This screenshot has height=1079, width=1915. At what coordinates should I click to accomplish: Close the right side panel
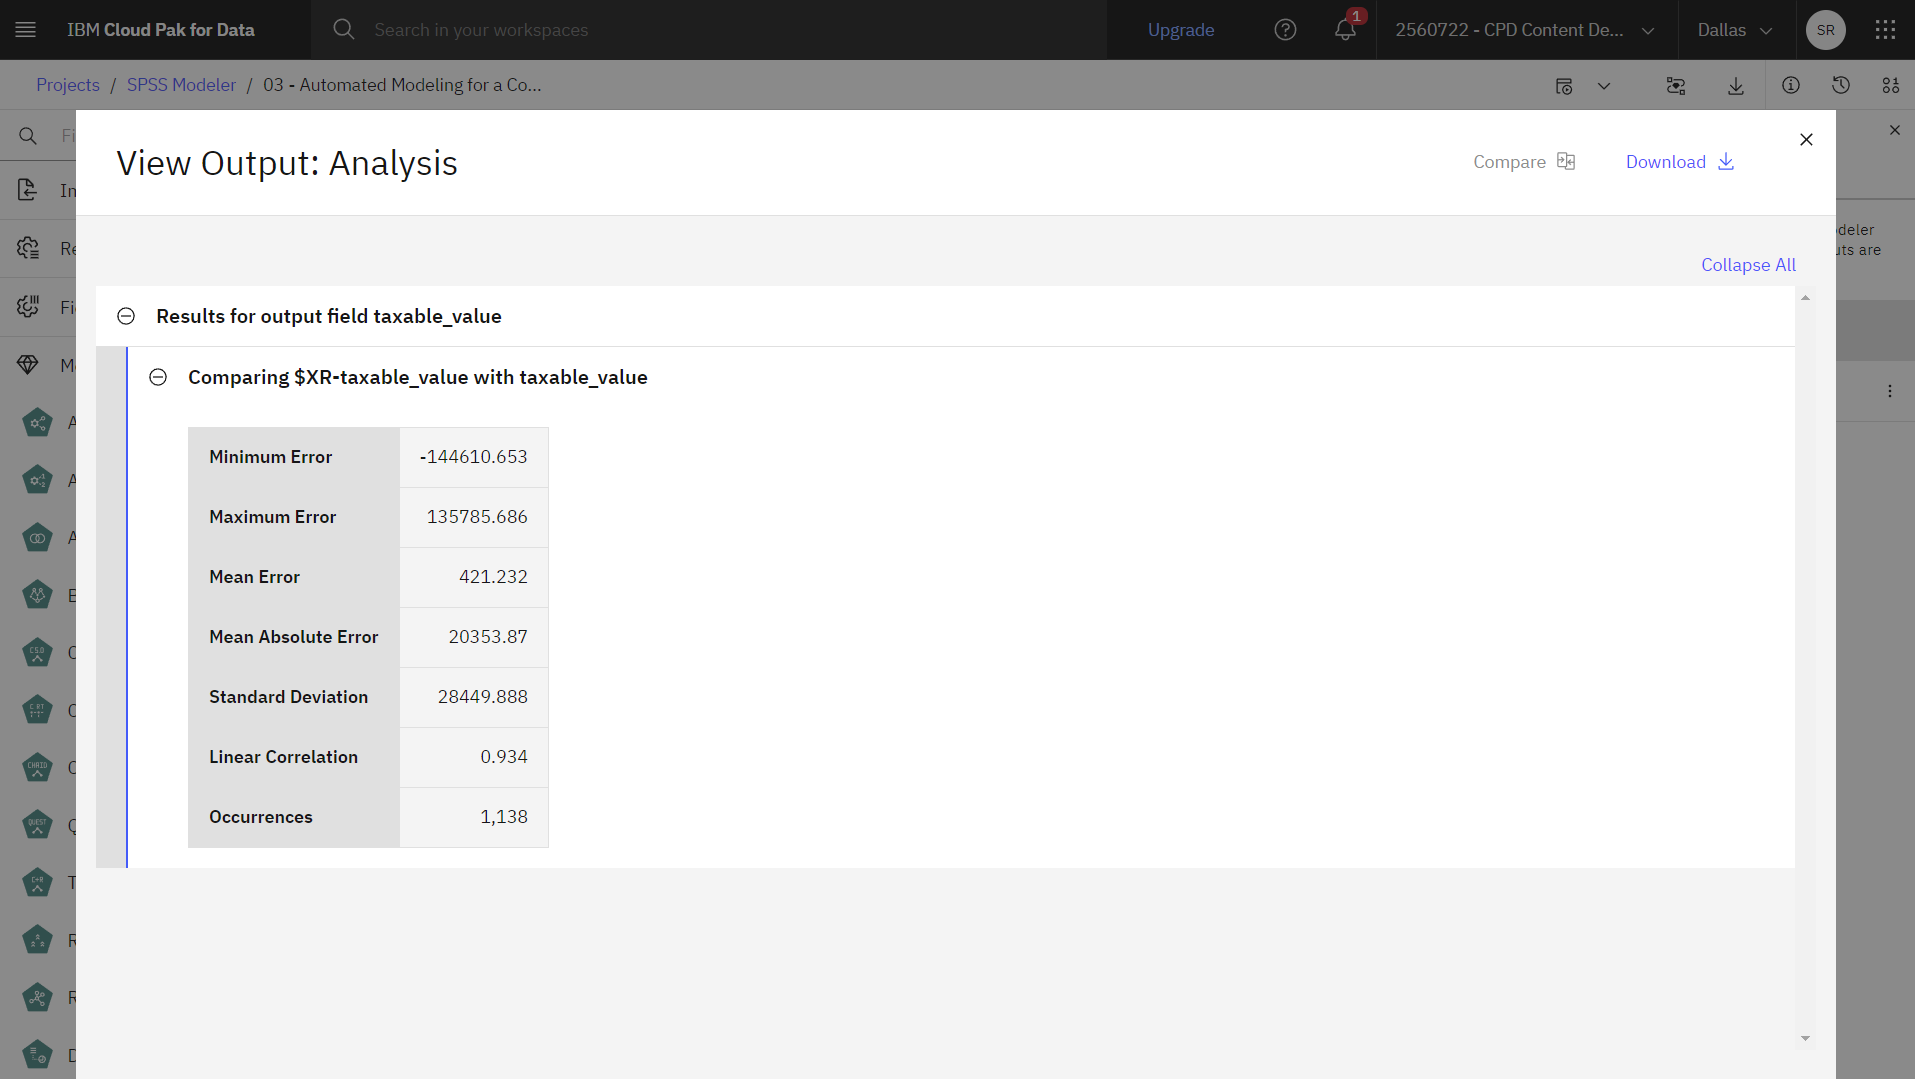coord(1895,130)
